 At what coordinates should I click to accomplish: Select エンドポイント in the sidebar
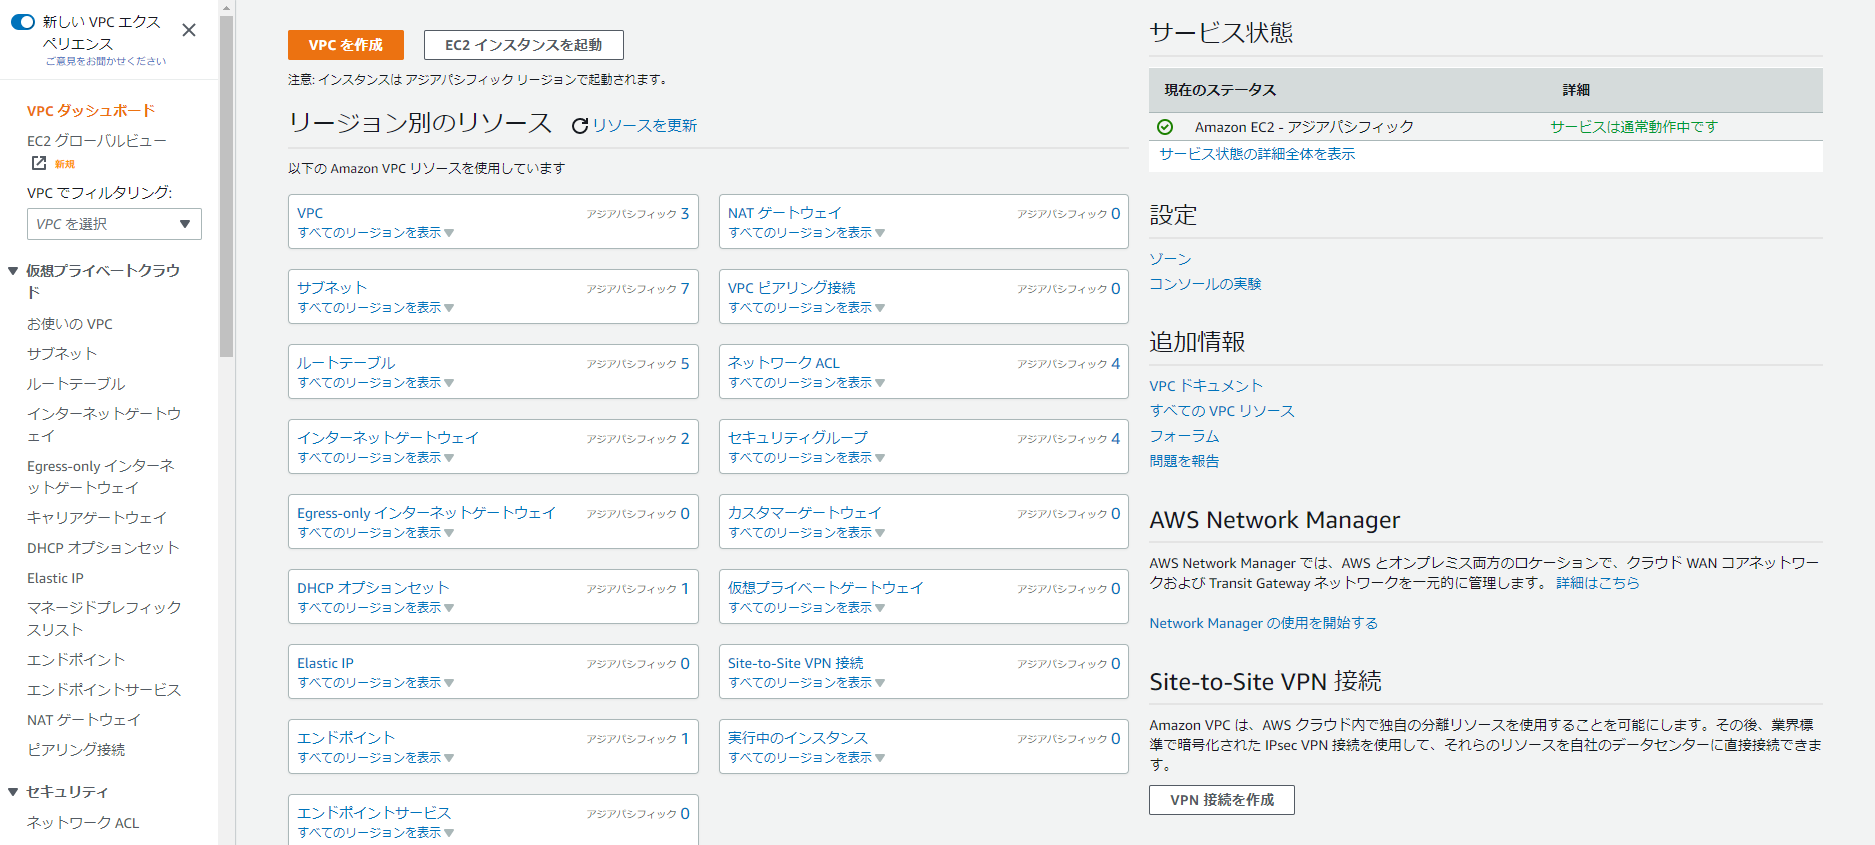tap(76, 660)
